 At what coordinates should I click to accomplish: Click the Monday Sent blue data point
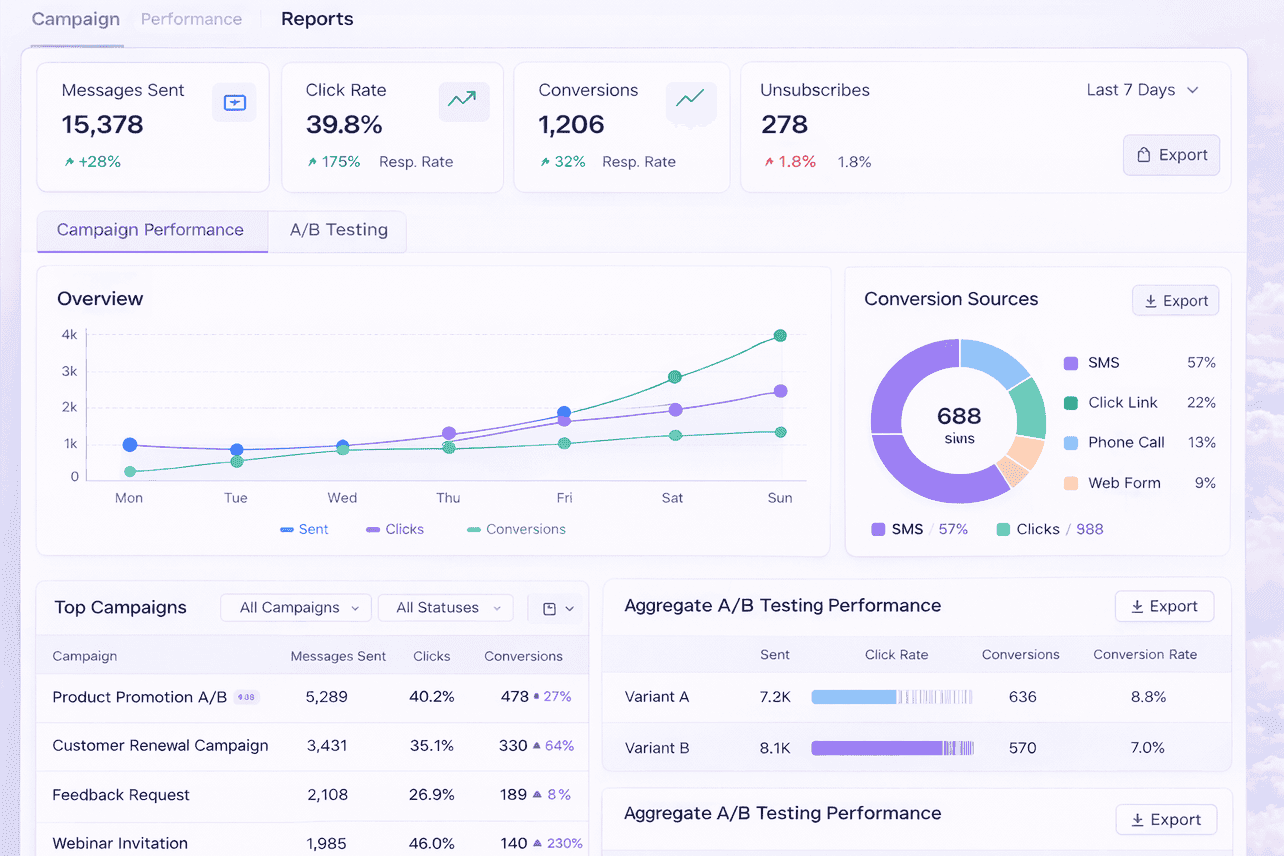(x=130, y=445)
